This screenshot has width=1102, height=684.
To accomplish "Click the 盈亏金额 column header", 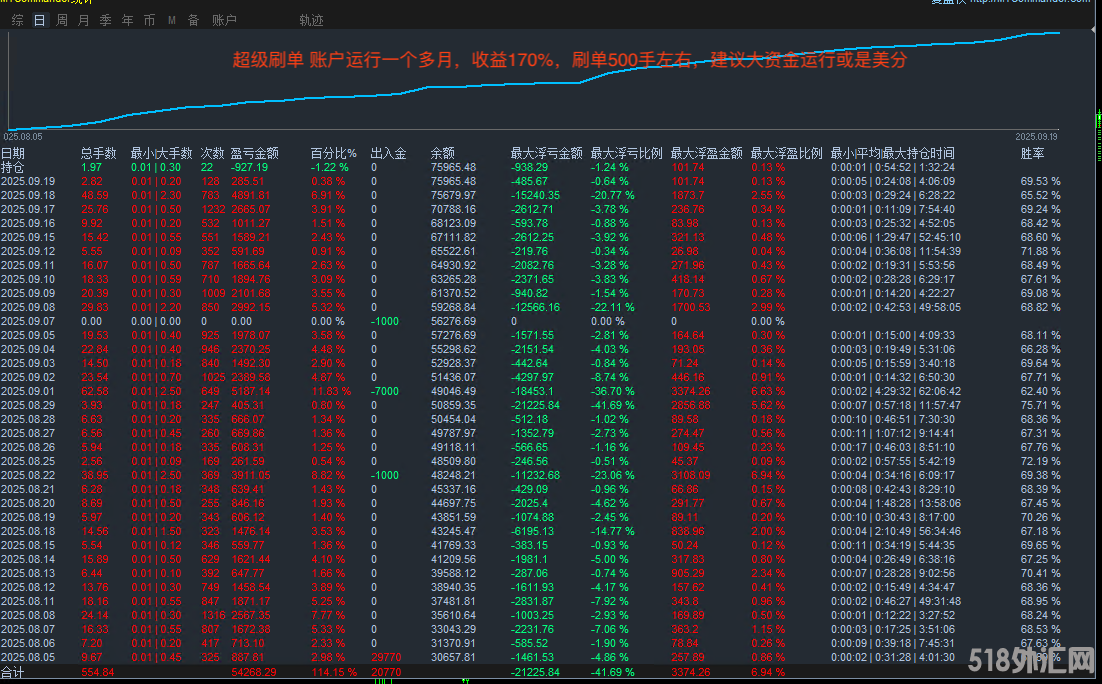I will [254, 153].
